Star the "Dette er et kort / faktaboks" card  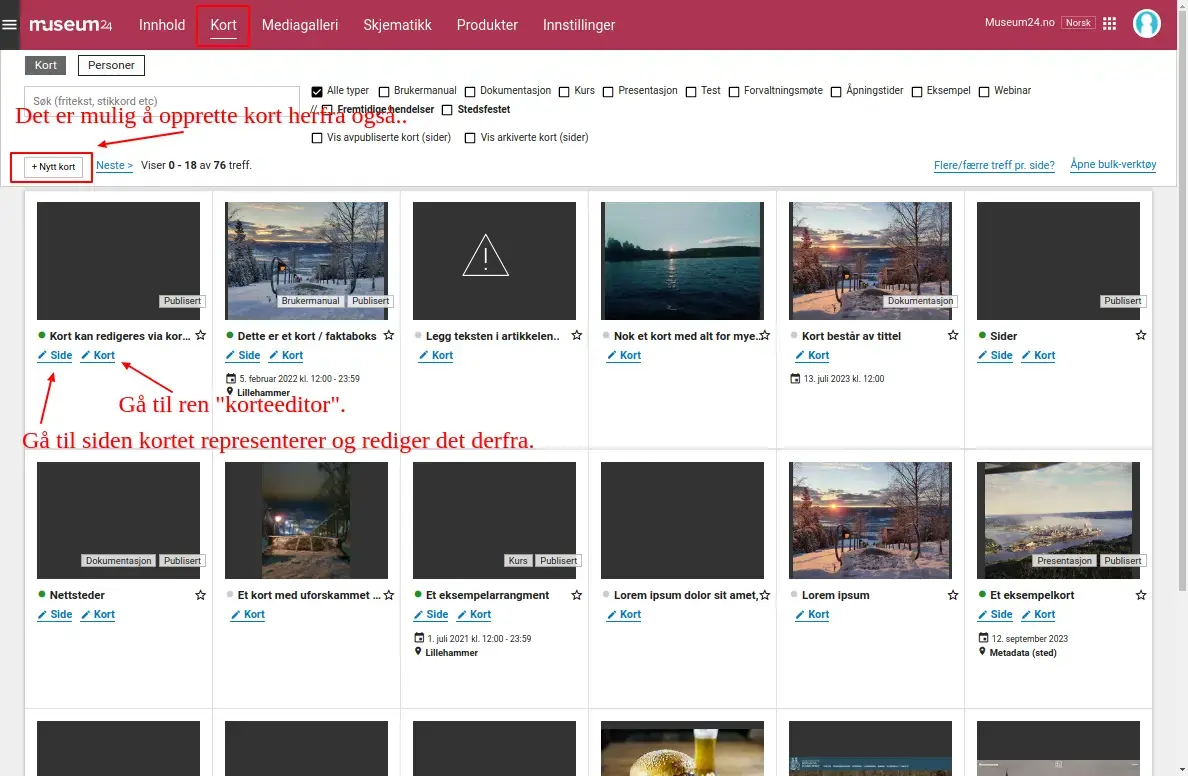pyautogui.click(x=389, y=335)
